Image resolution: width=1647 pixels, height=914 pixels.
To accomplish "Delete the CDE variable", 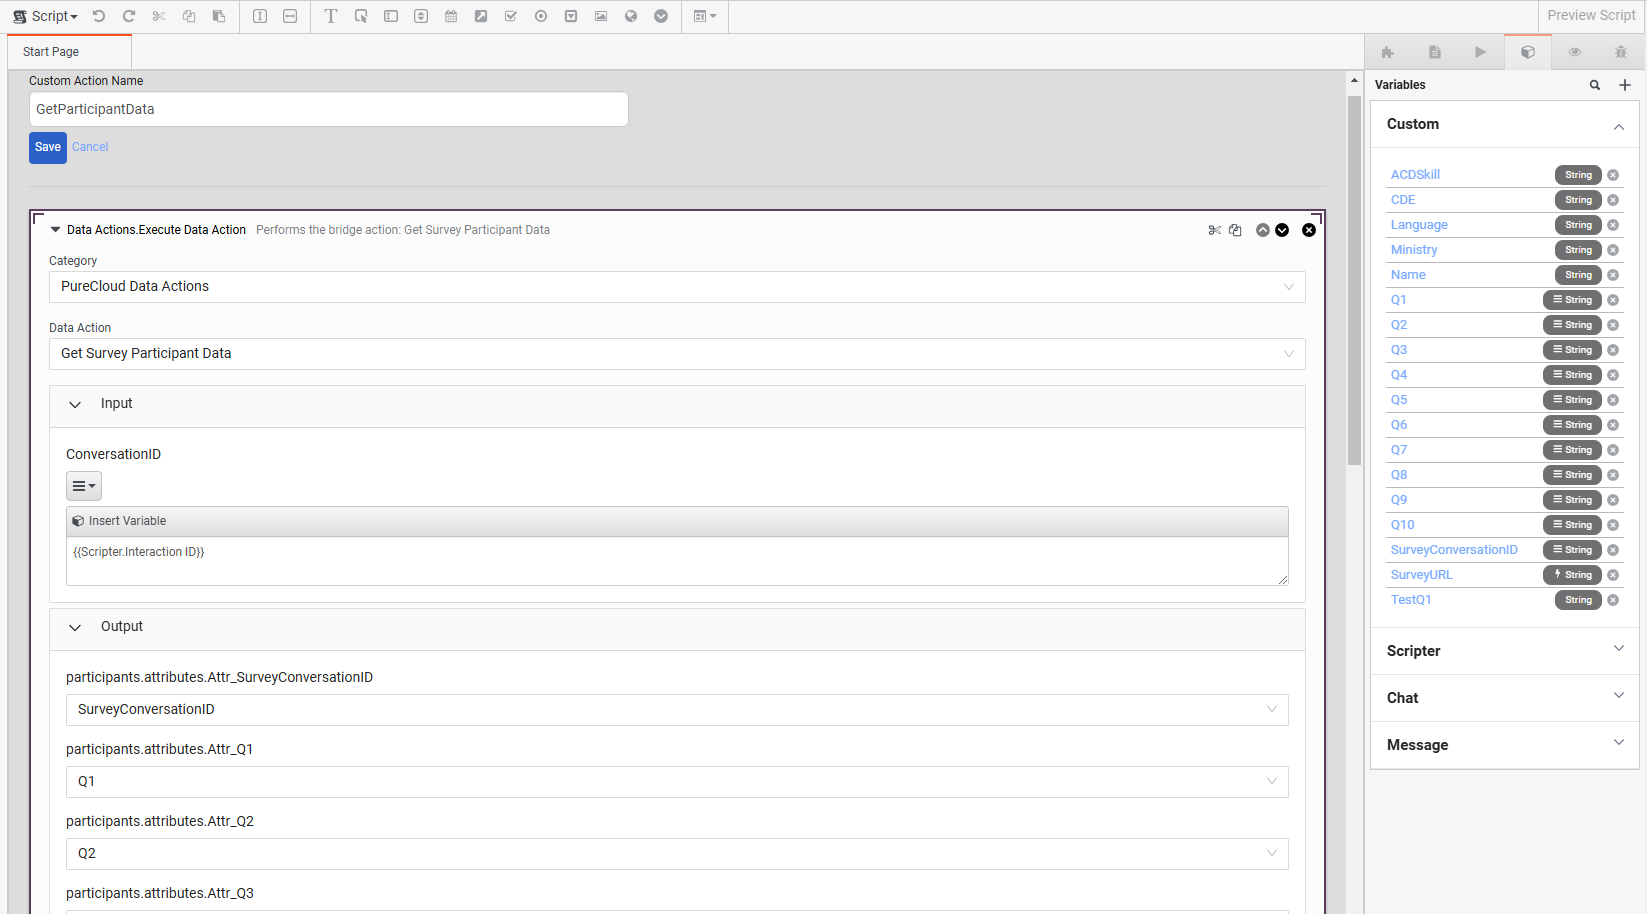I will [1613, 200].
